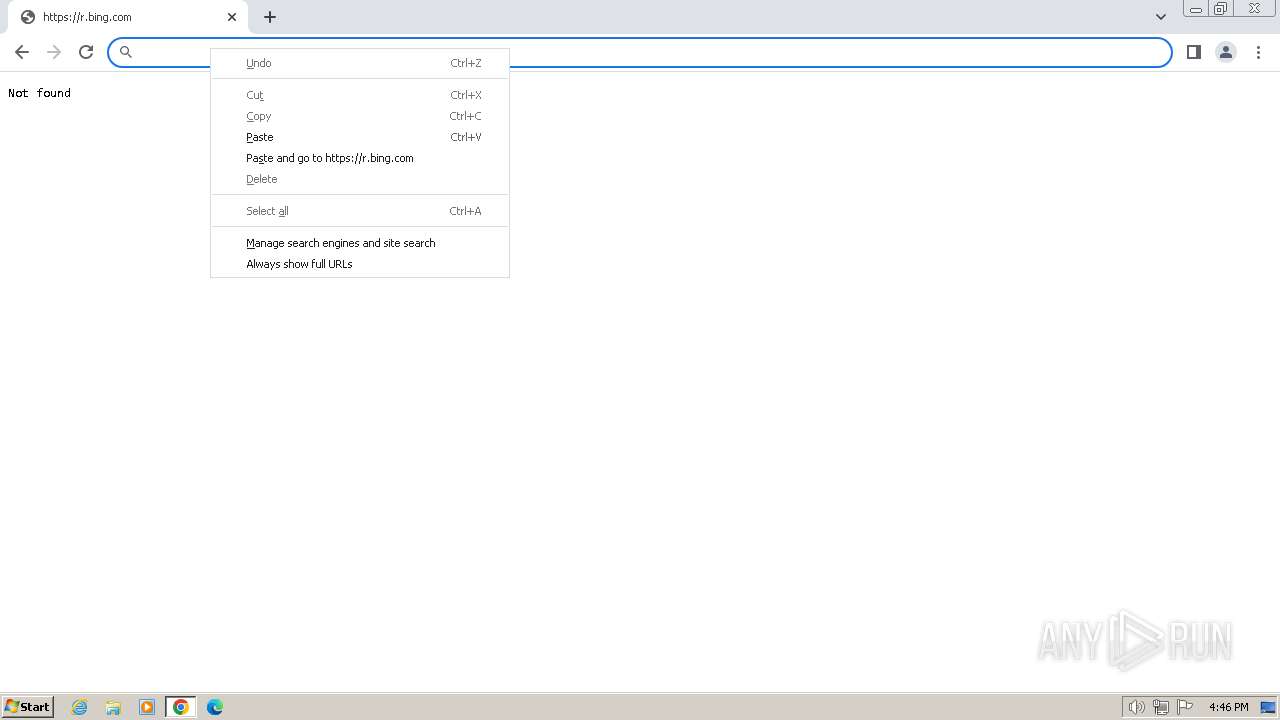Choose Select all in context menu
Viewport: 1280px width, 720px height.
360,211
